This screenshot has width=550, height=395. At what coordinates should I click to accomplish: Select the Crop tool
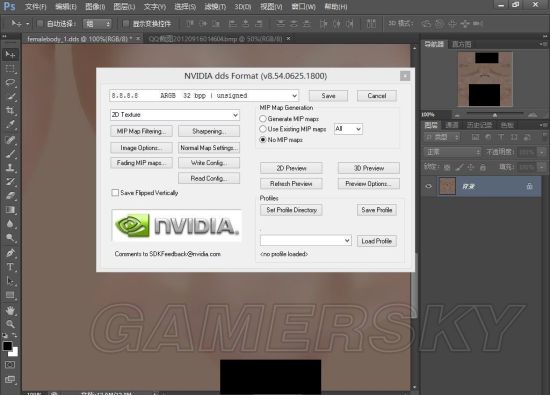10,111
